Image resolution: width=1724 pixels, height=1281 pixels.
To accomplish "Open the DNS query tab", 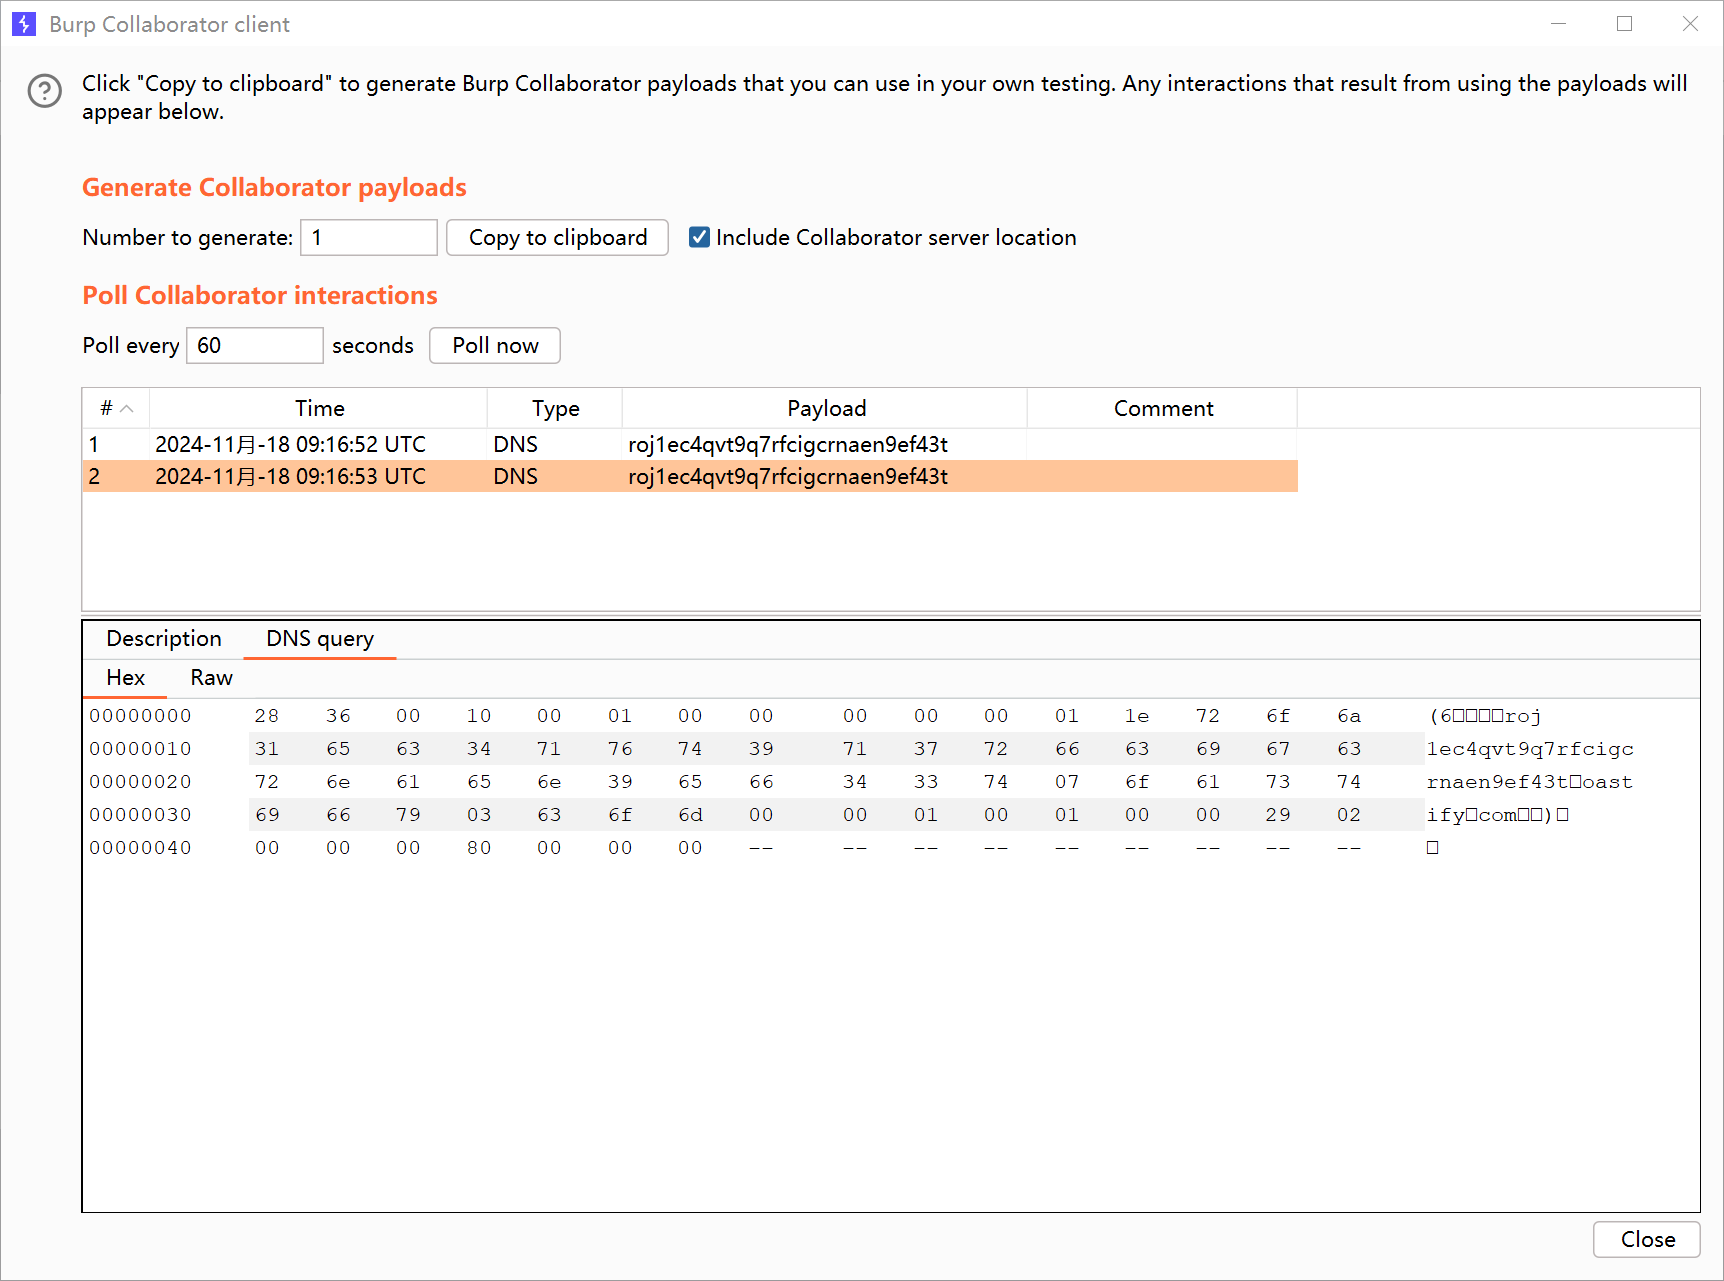I will point(320,638).
